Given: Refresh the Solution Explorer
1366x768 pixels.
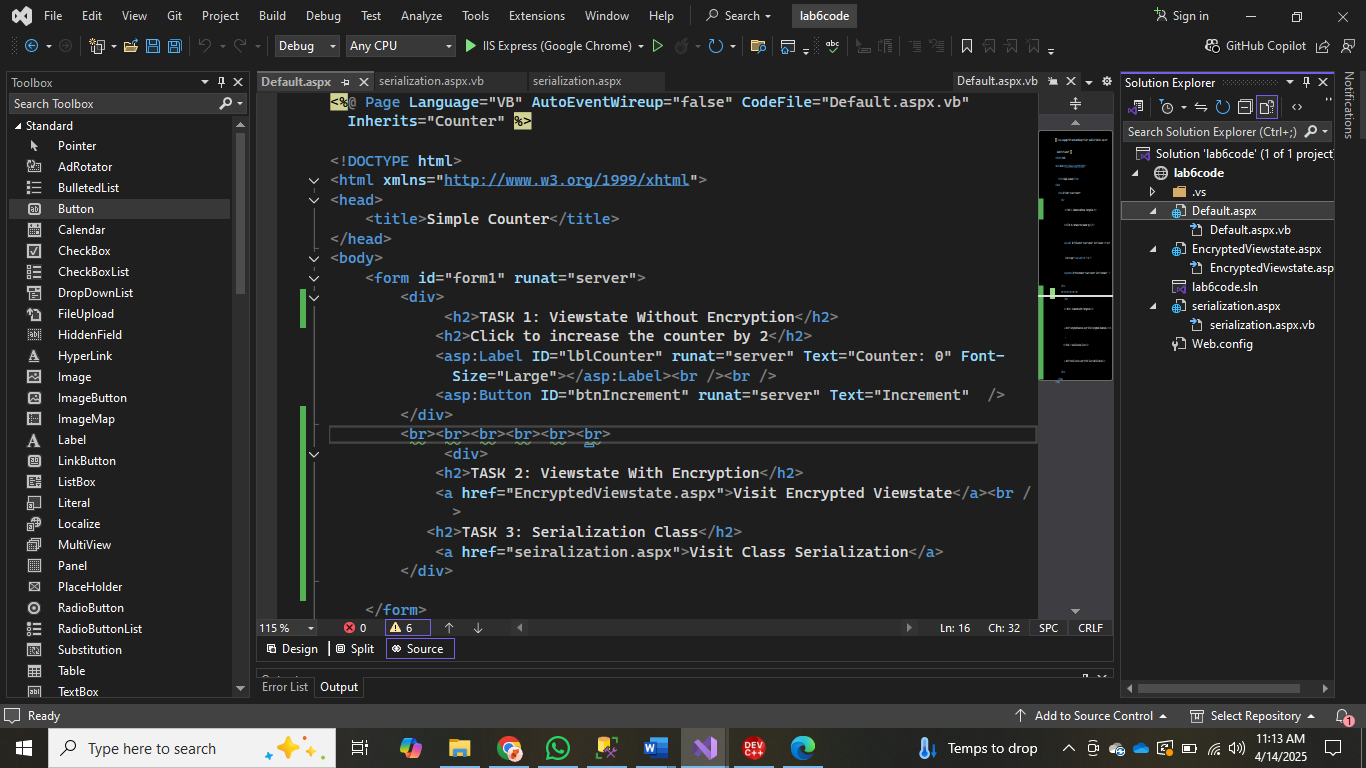Looking at the screenshot, I should pyautogui.click(x=1222, y=107).
